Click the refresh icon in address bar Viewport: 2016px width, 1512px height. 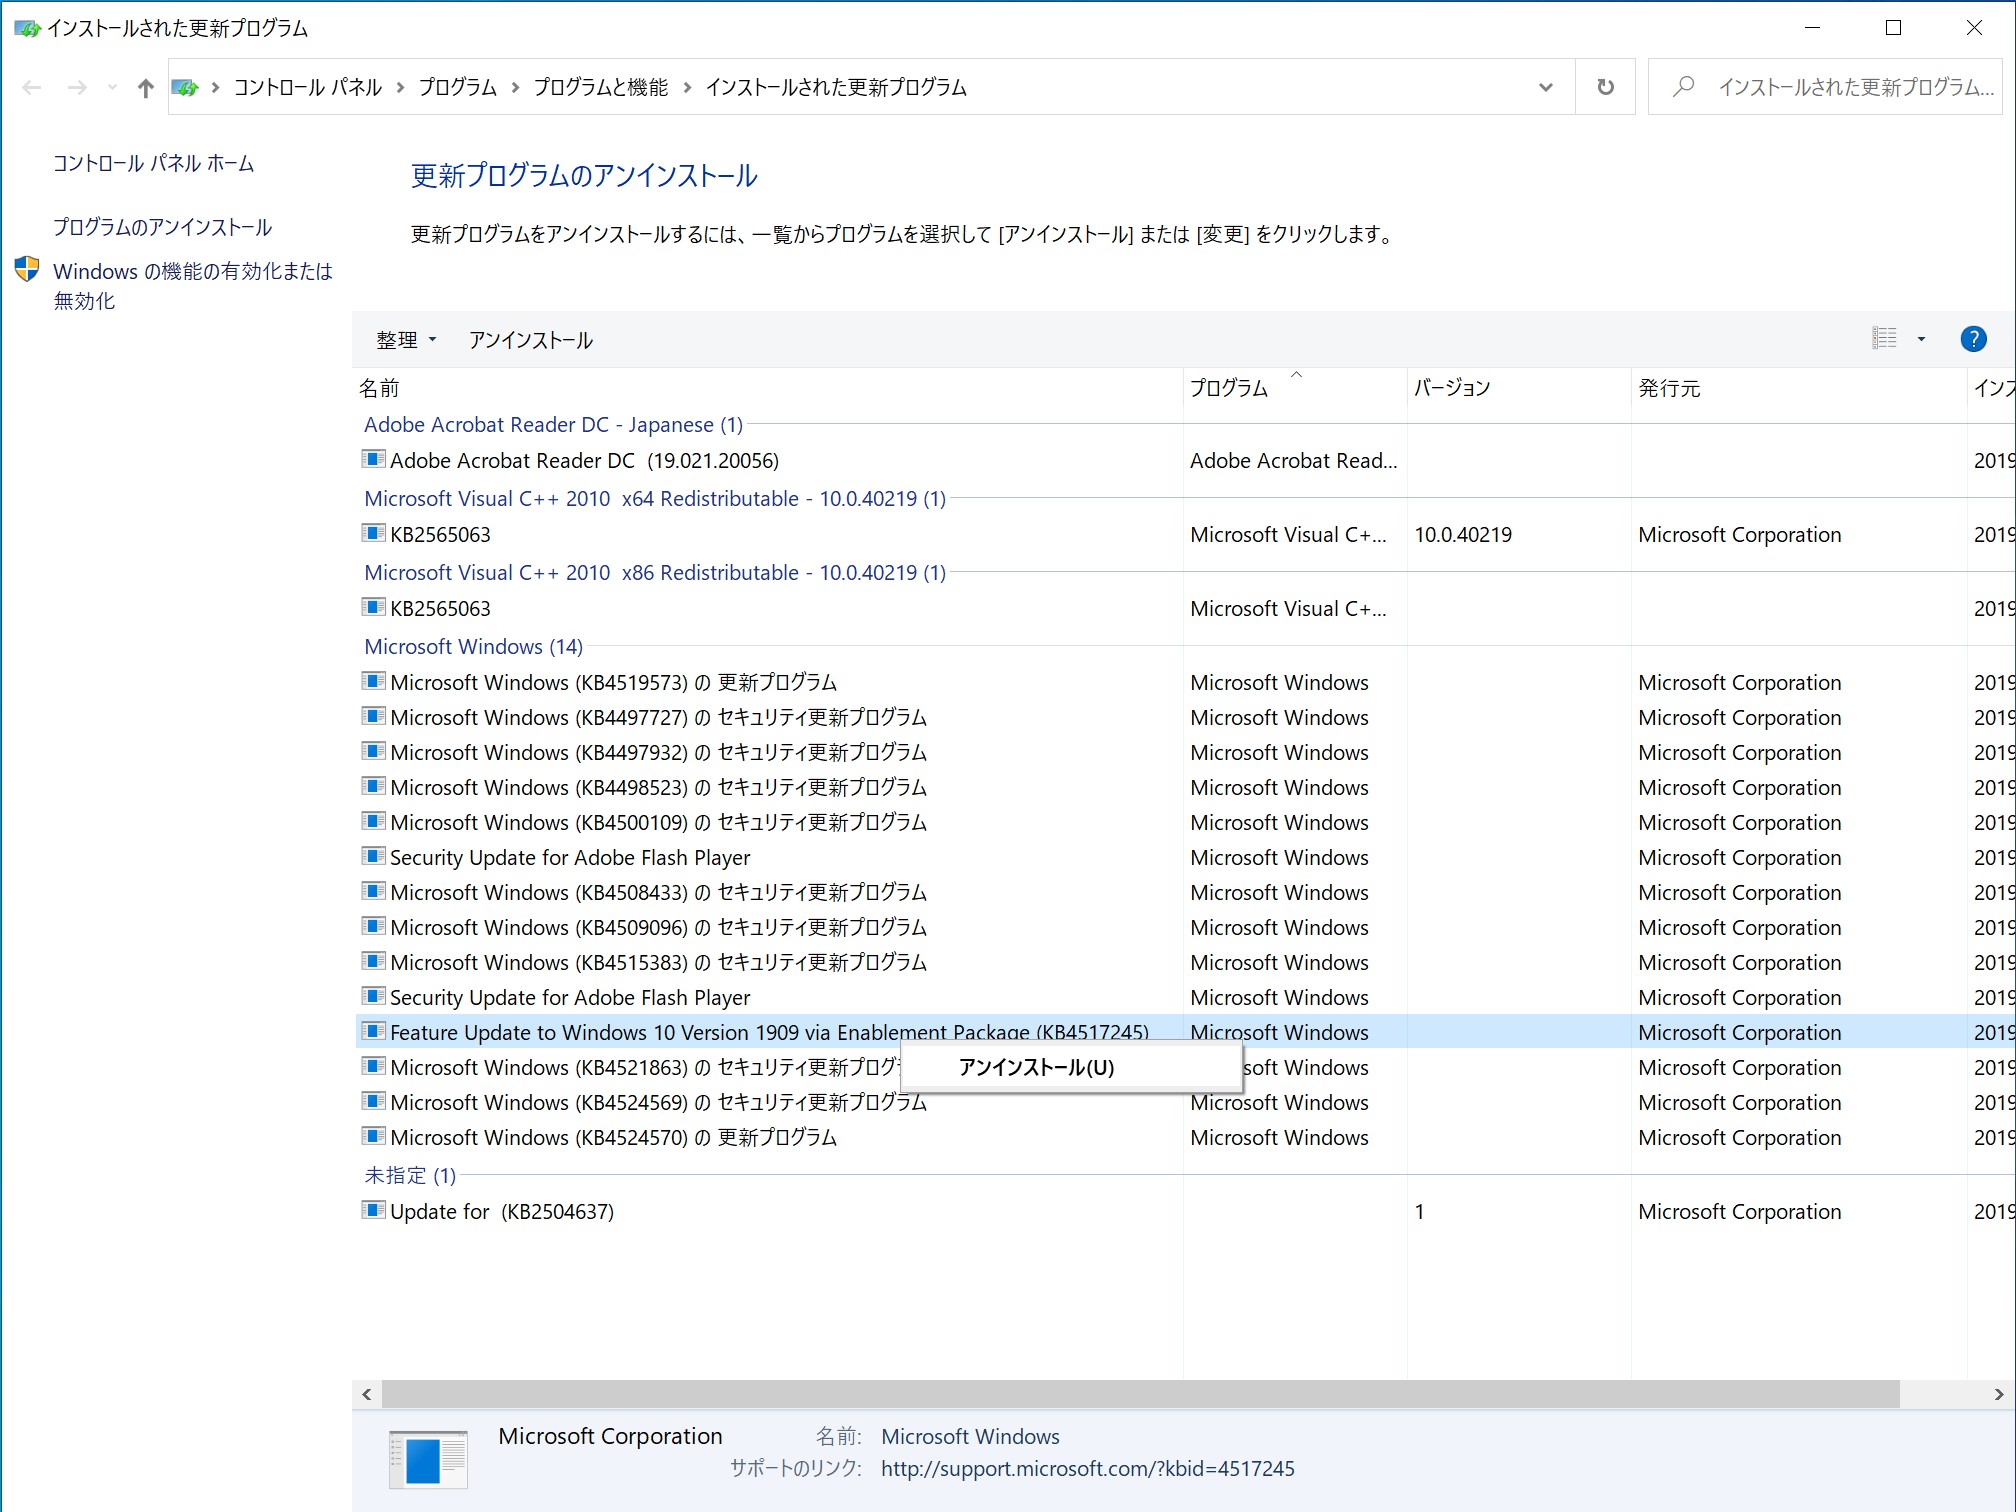(x=1605, y=88)
